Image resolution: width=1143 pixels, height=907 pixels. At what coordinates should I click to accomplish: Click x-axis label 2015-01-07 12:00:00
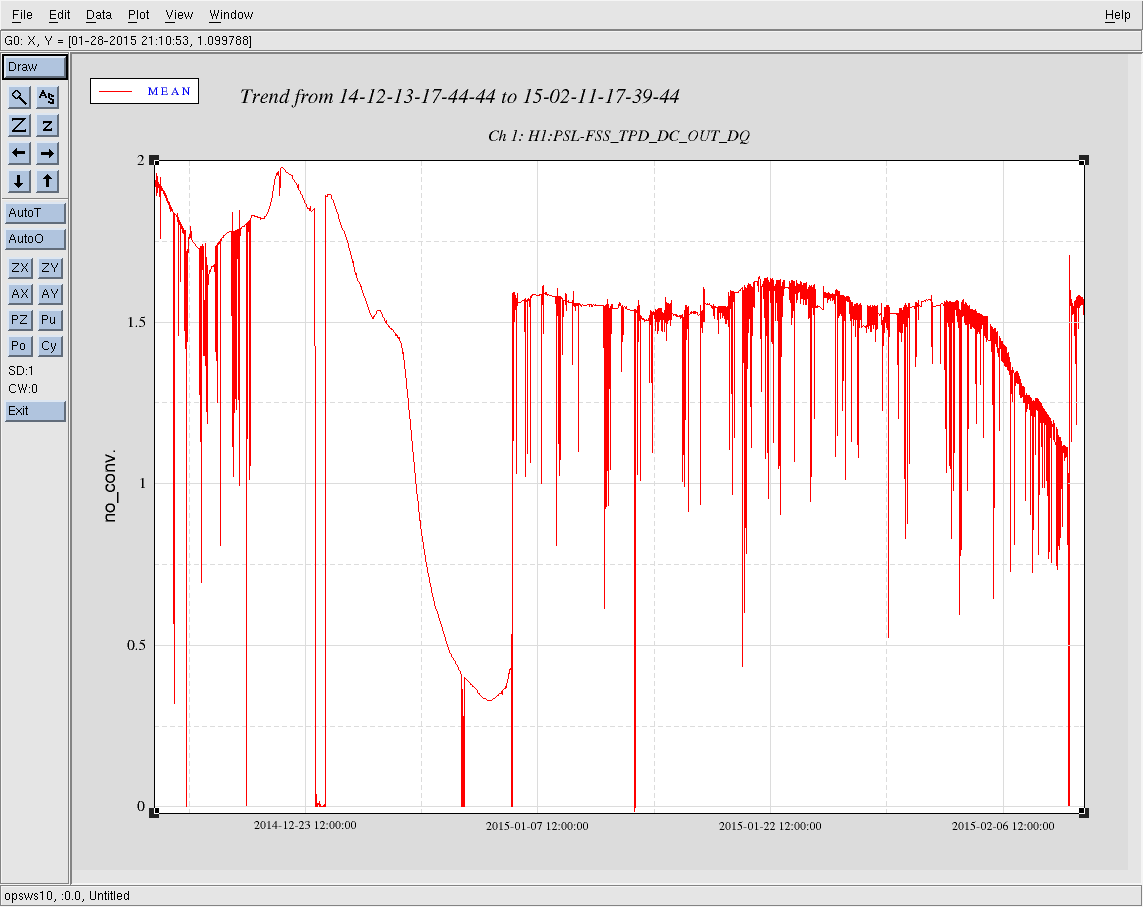pos(537,826)
